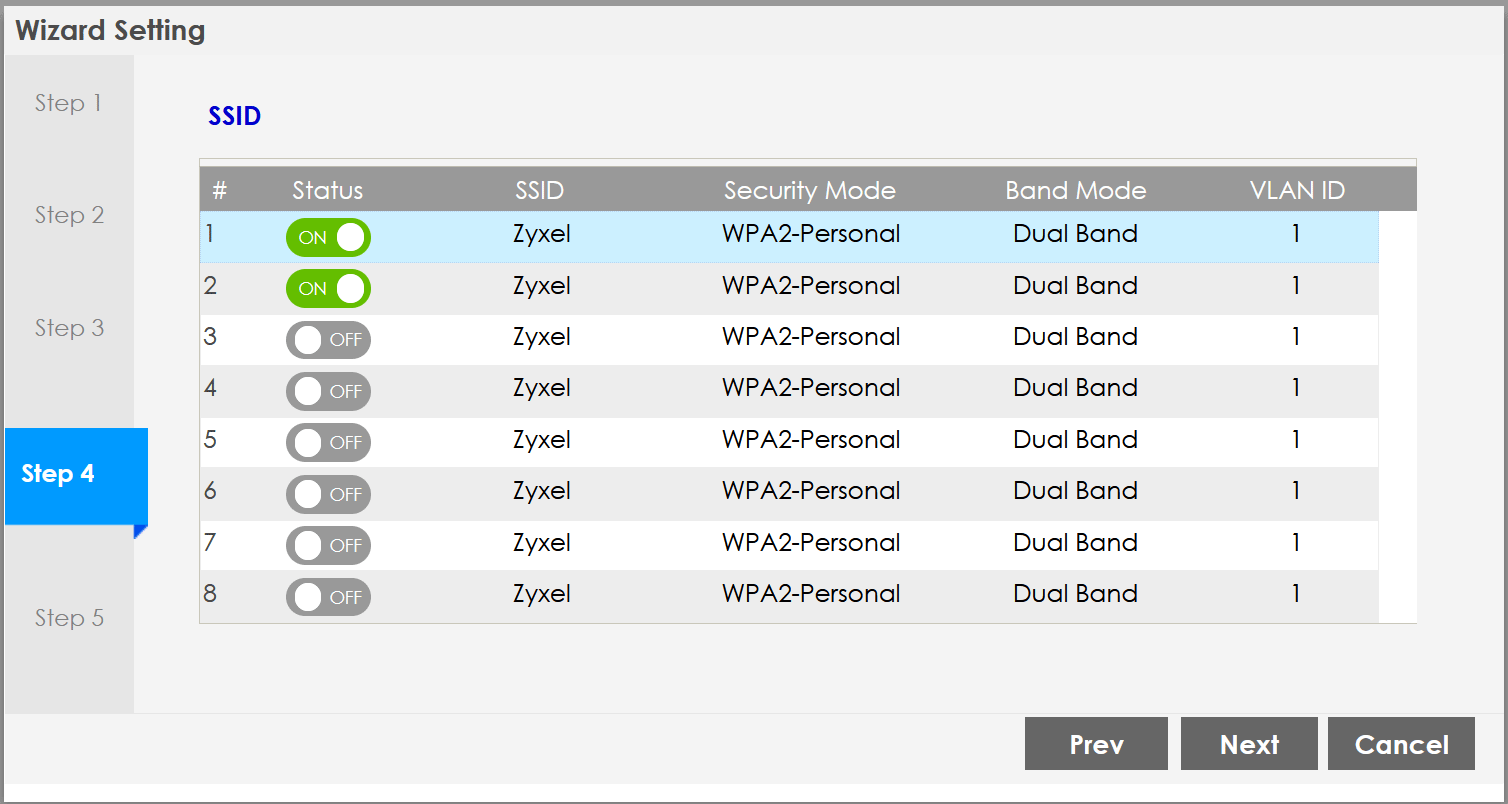Jump to Step 3 in sidebar
1508x804 pixels.
click(x=69, y=328)
